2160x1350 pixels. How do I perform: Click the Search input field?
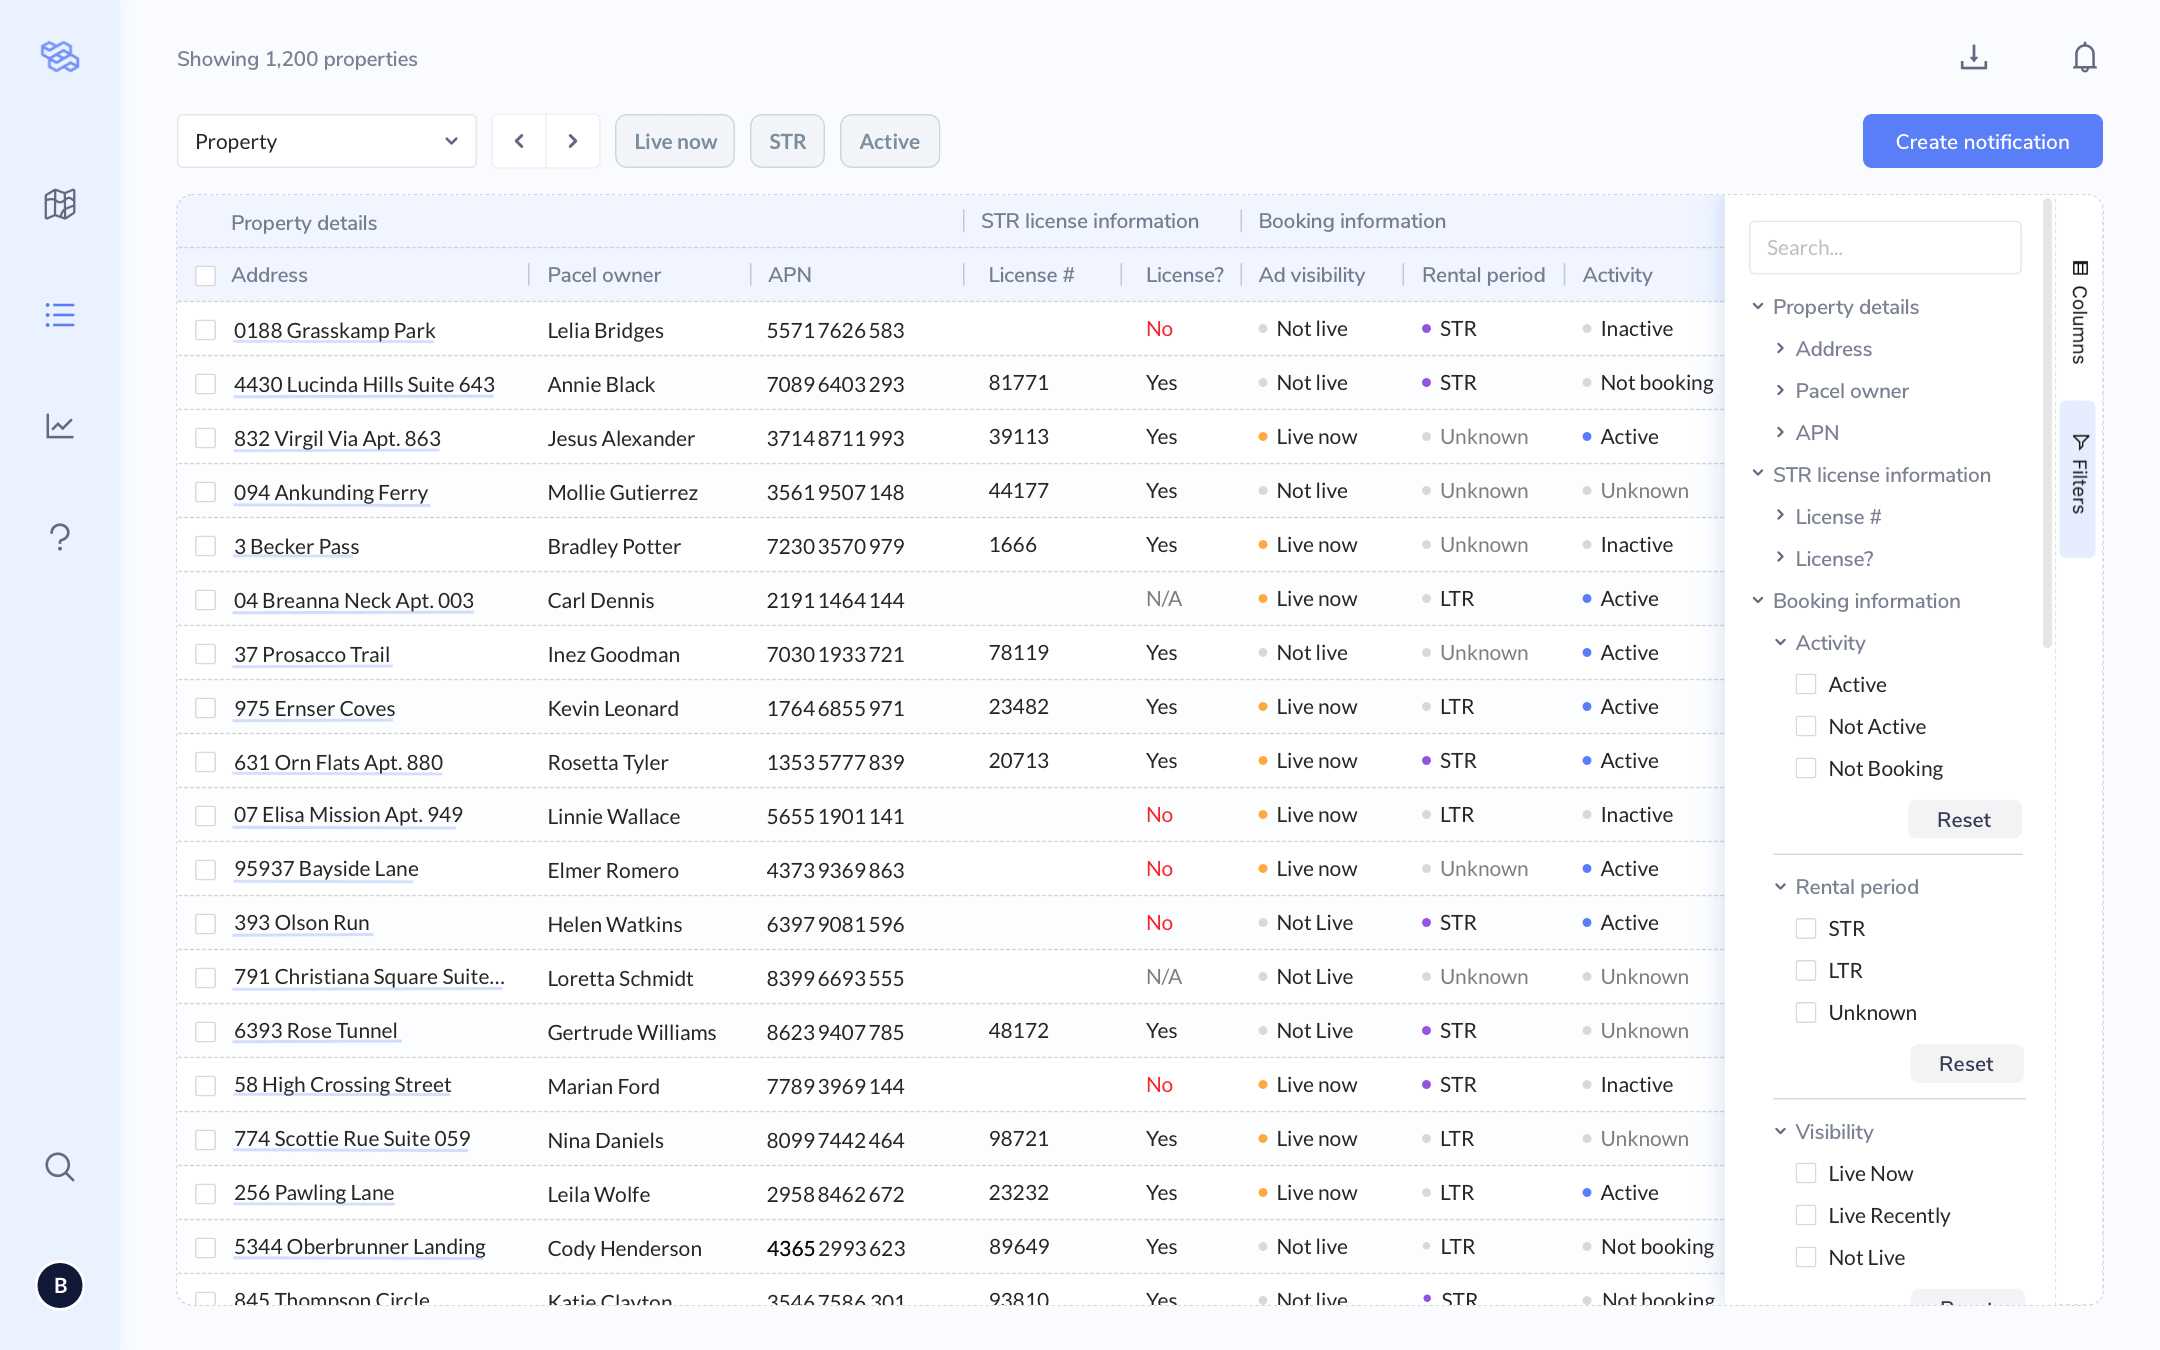coord(1884,247)
